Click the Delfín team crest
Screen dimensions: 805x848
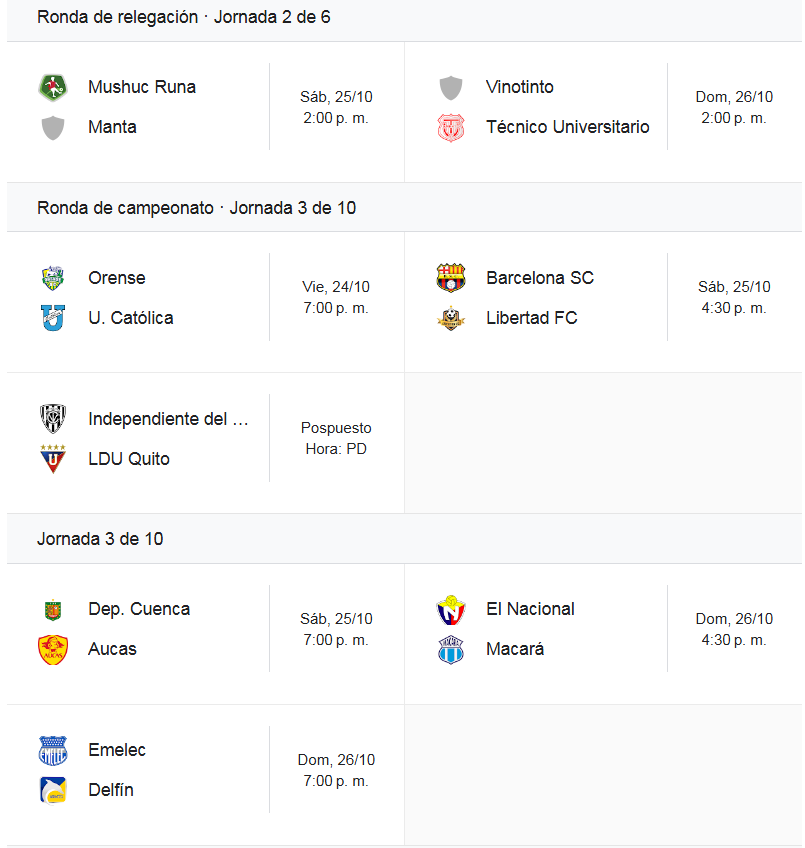[53, 791]
